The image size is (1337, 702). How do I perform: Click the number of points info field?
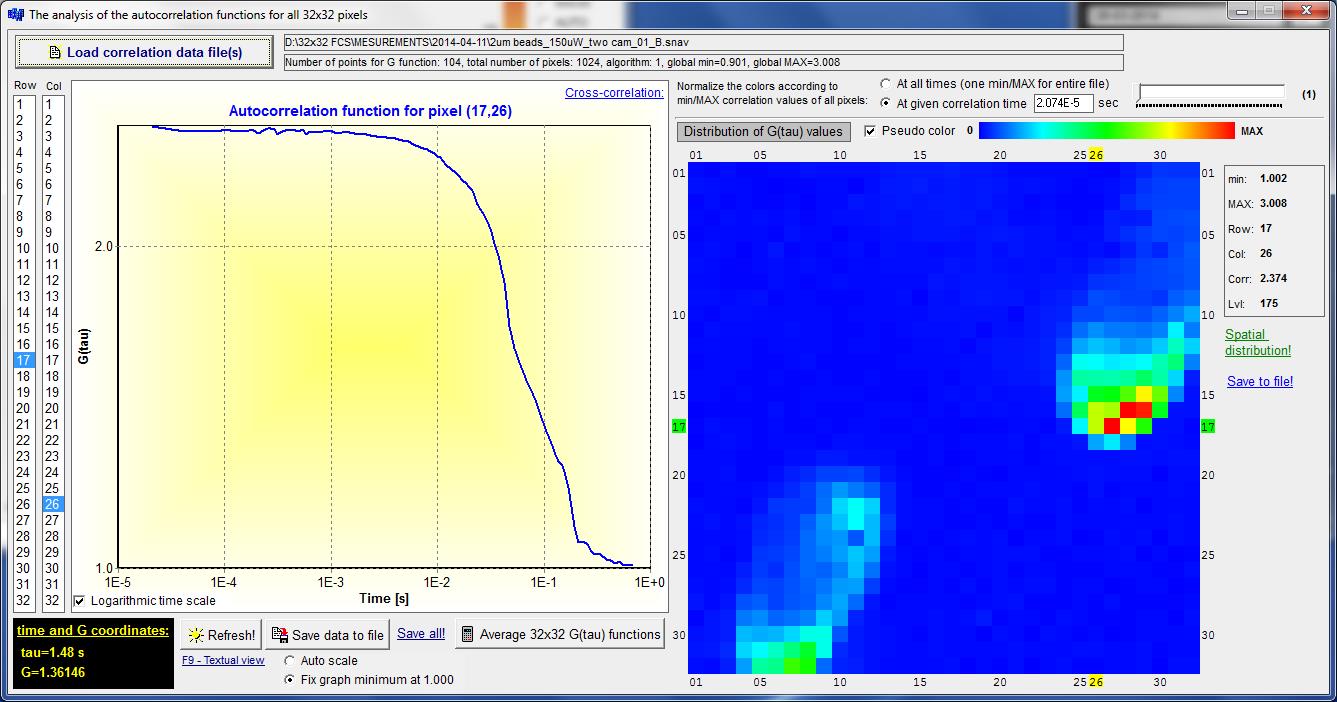coord(704,62)
